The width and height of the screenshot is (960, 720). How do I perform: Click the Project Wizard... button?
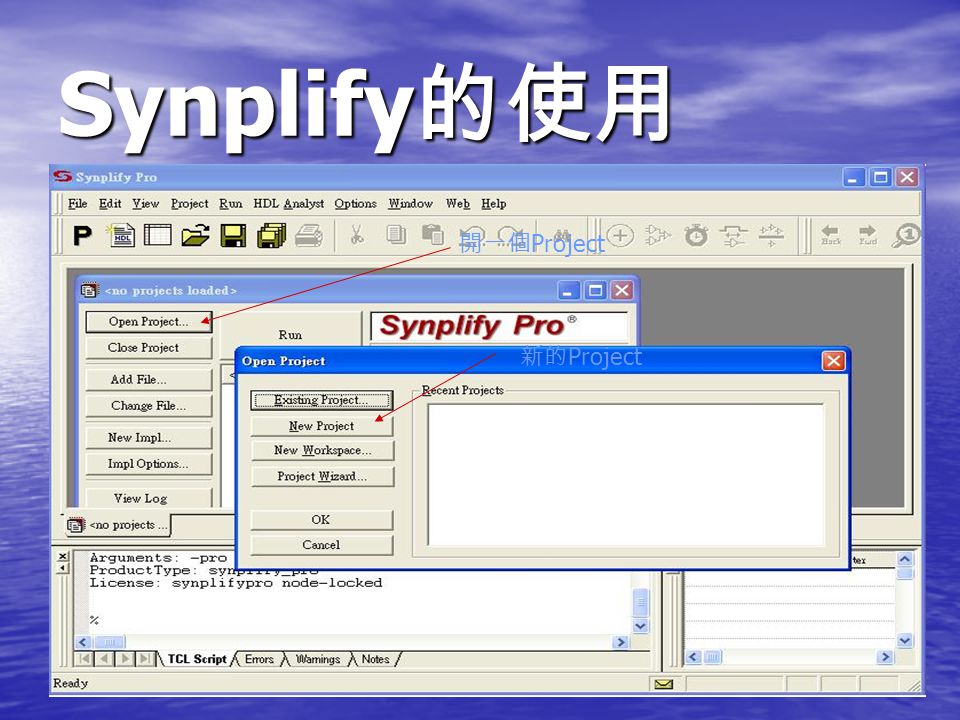point(321,476)
